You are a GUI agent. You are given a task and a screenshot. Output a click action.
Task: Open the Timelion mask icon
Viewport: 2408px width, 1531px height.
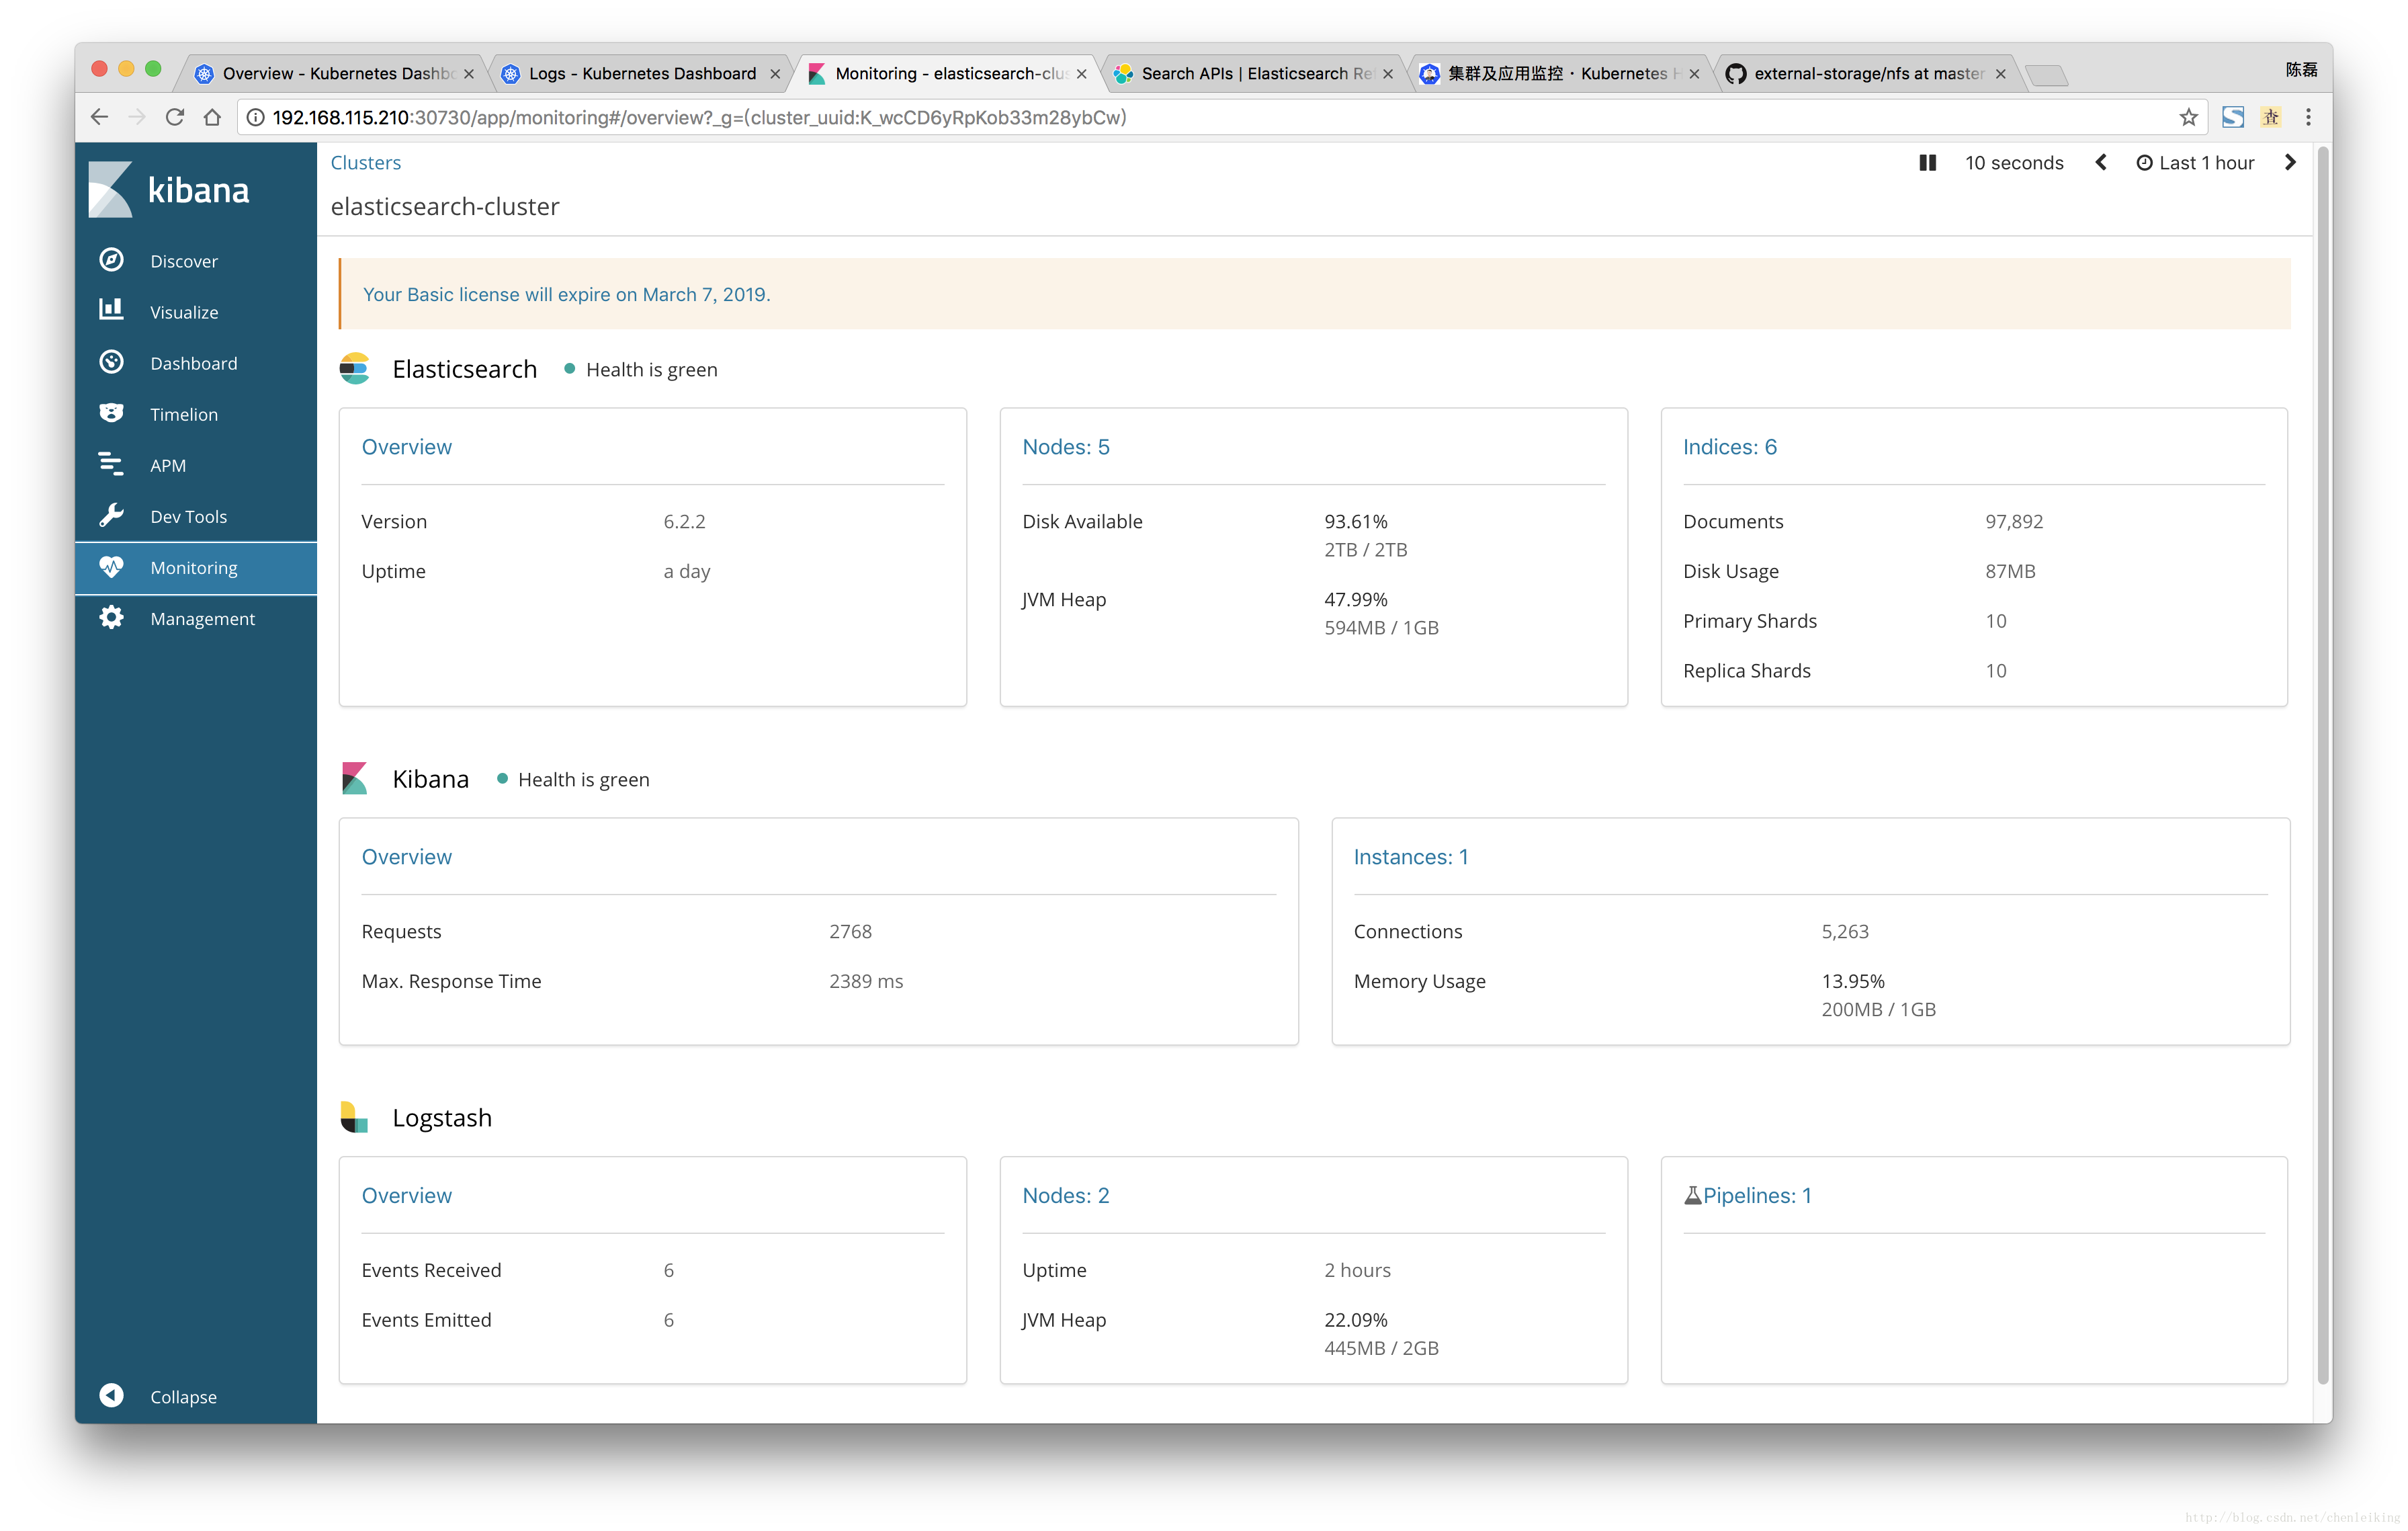(111, 413)
